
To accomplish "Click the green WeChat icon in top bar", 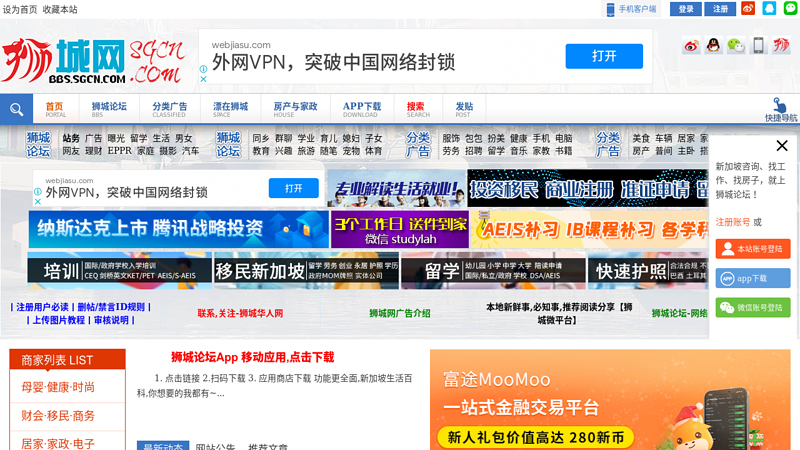I will [790, 8].
